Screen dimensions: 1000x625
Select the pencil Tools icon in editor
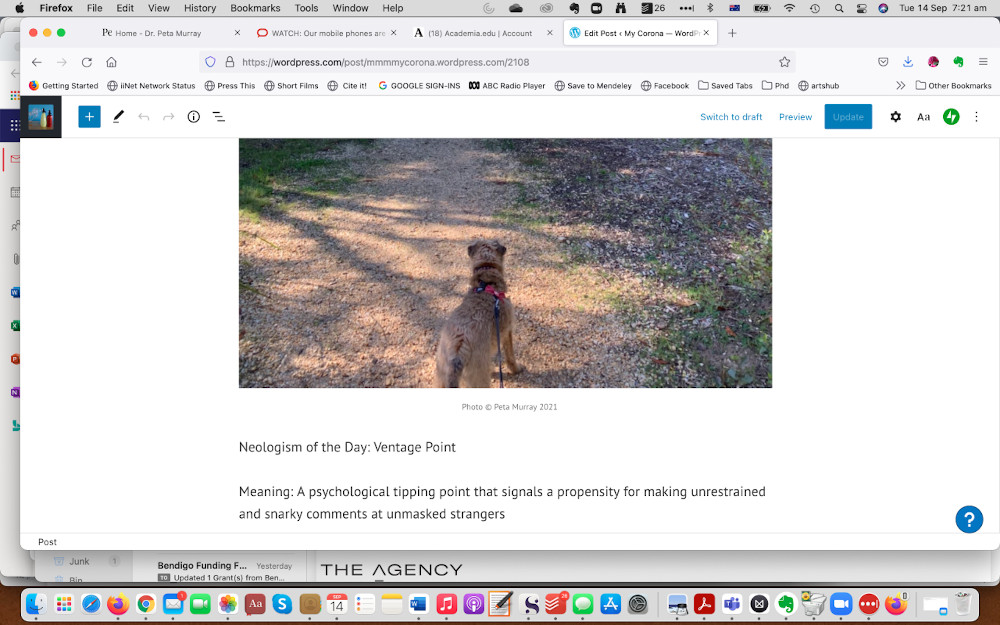tap(118, 117)
